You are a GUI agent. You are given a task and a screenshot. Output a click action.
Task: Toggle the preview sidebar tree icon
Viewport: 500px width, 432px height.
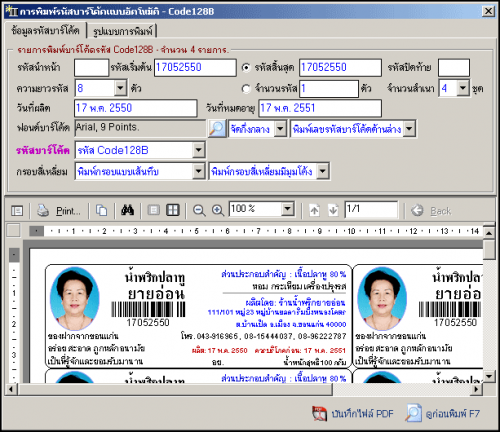coord(17,211)
